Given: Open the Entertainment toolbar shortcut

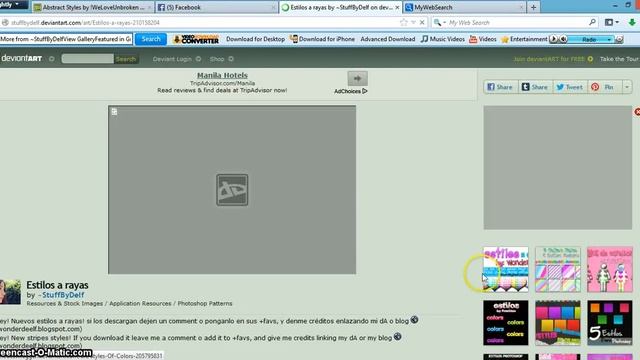Looking at the screenshot, I should [524, 39].
